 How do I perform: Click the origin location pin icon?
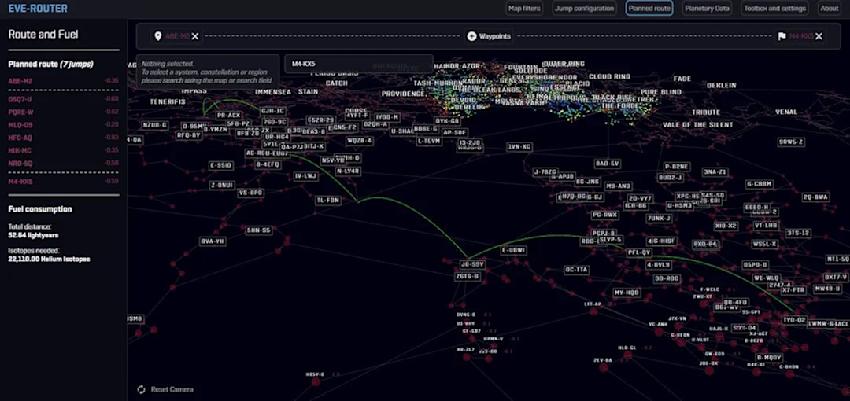pos(158,36)
